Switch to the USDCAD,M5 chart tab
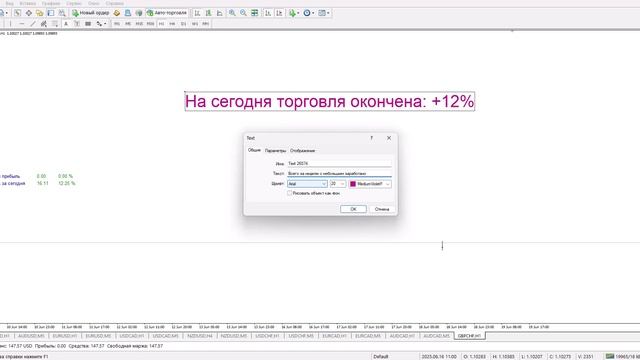 (x=166, y=336)
